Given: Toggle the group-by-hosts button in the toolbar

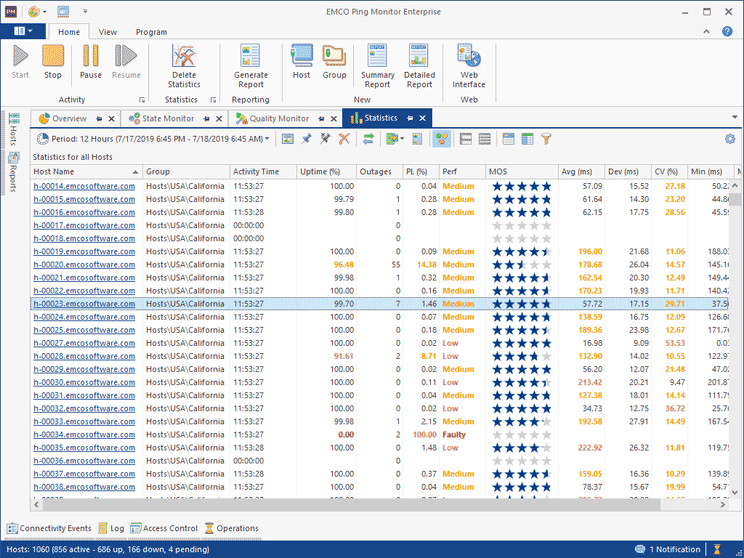Looking at the screenshot, I should tap(442, 139).
